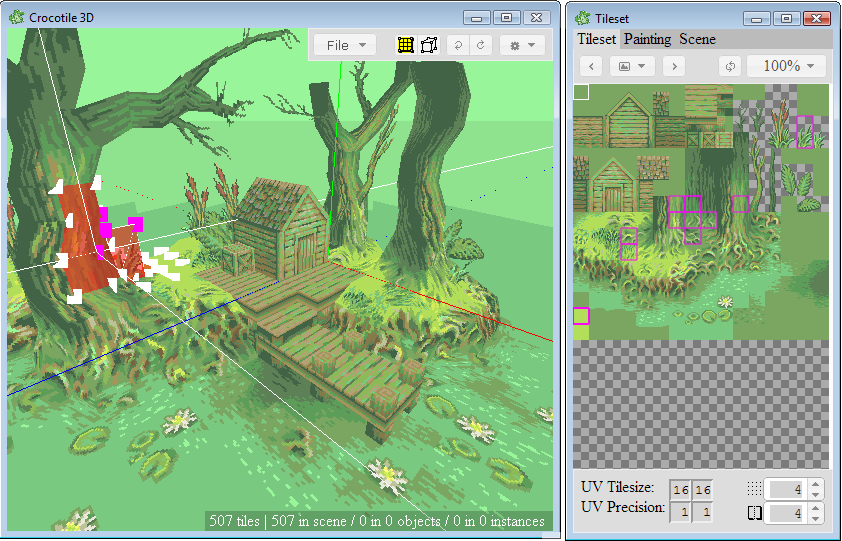Click the first UV Tilesize width field
This screenshot has width=842, height=541.
pos(680,489)
